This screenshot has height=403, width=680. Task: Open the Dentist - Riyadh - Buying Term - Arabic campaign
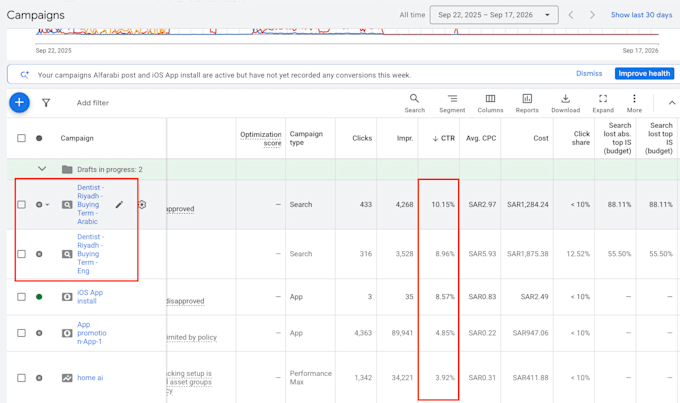pyautogui.click(x=90, y=204)
